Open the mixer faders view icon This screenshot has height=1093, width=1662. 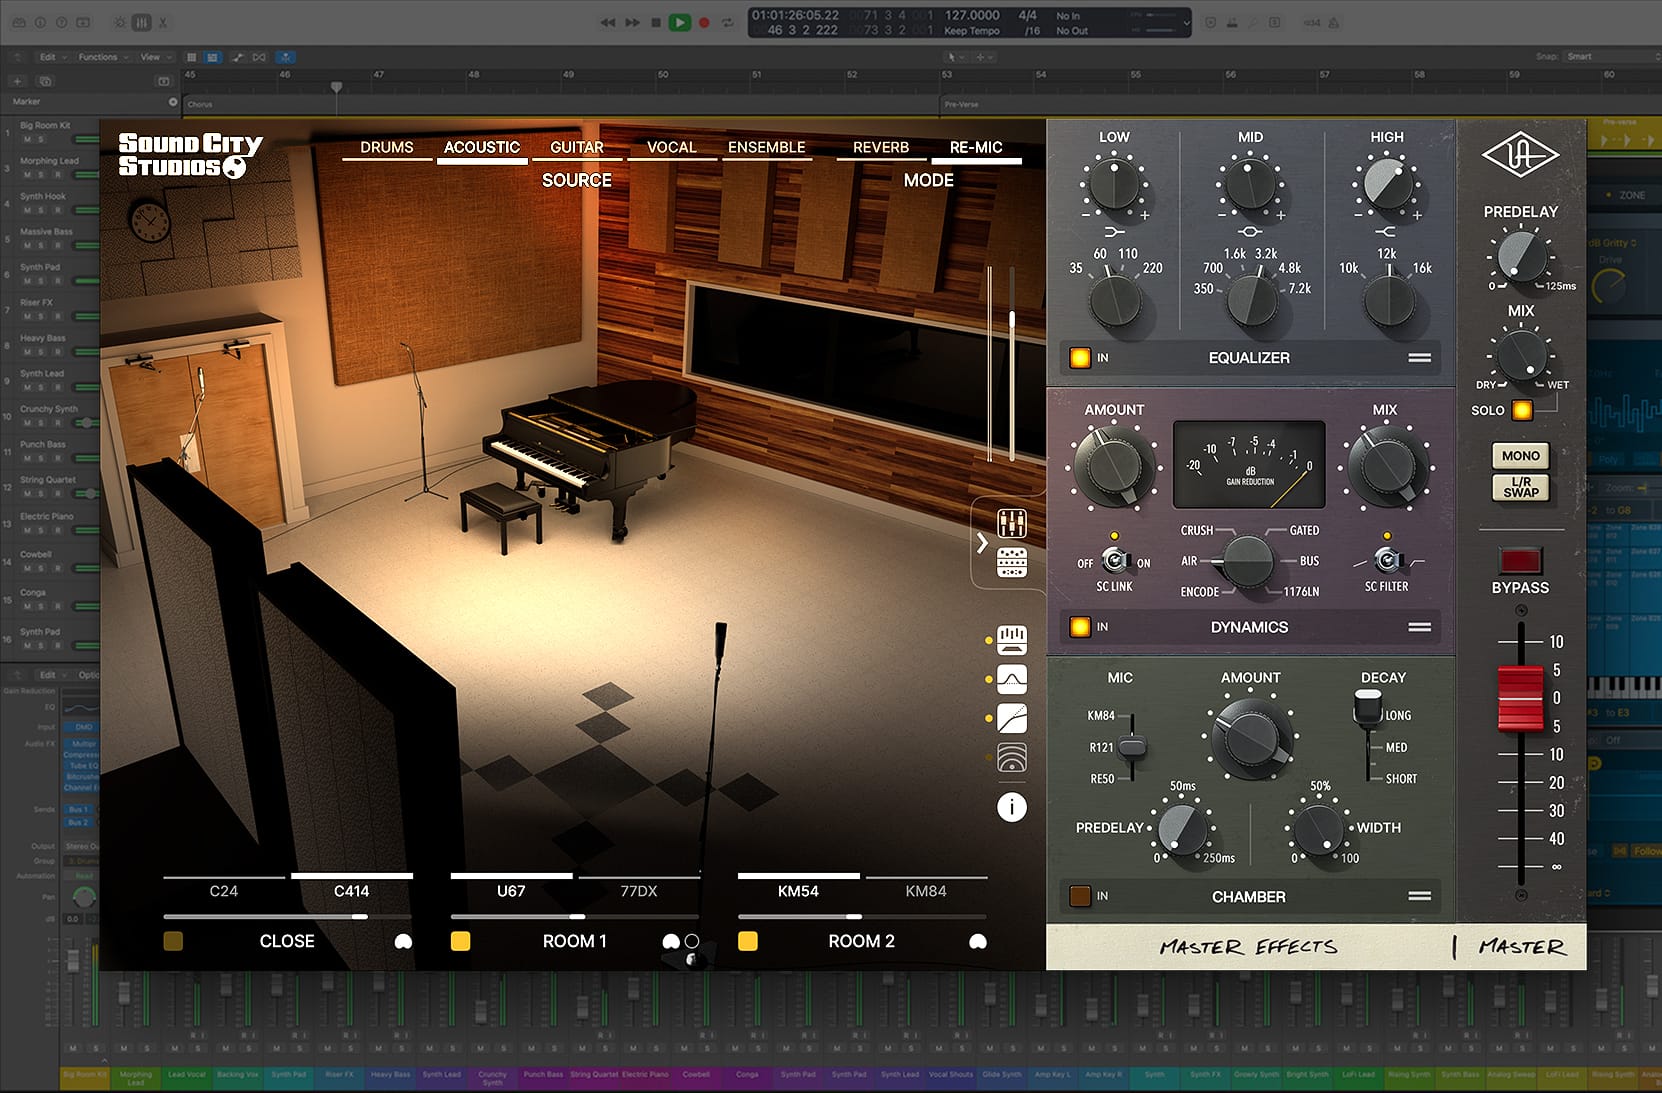(x=1011, y=522)
